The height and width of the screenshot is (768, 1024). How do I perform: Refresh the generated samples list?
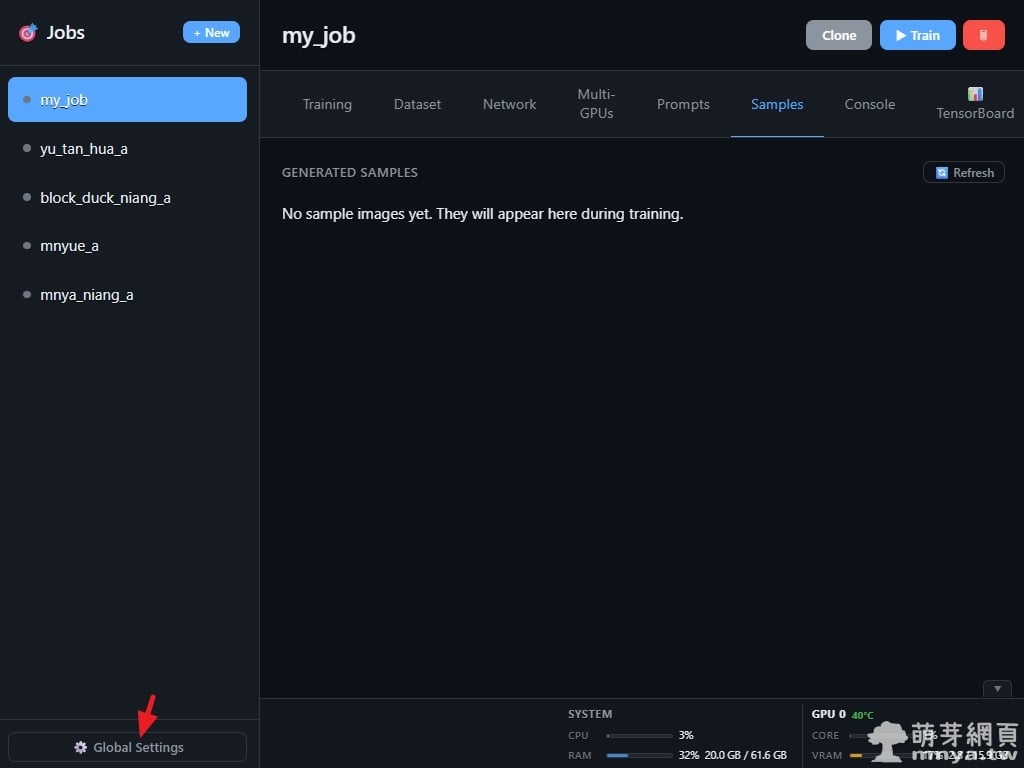[x=964, y=172]
